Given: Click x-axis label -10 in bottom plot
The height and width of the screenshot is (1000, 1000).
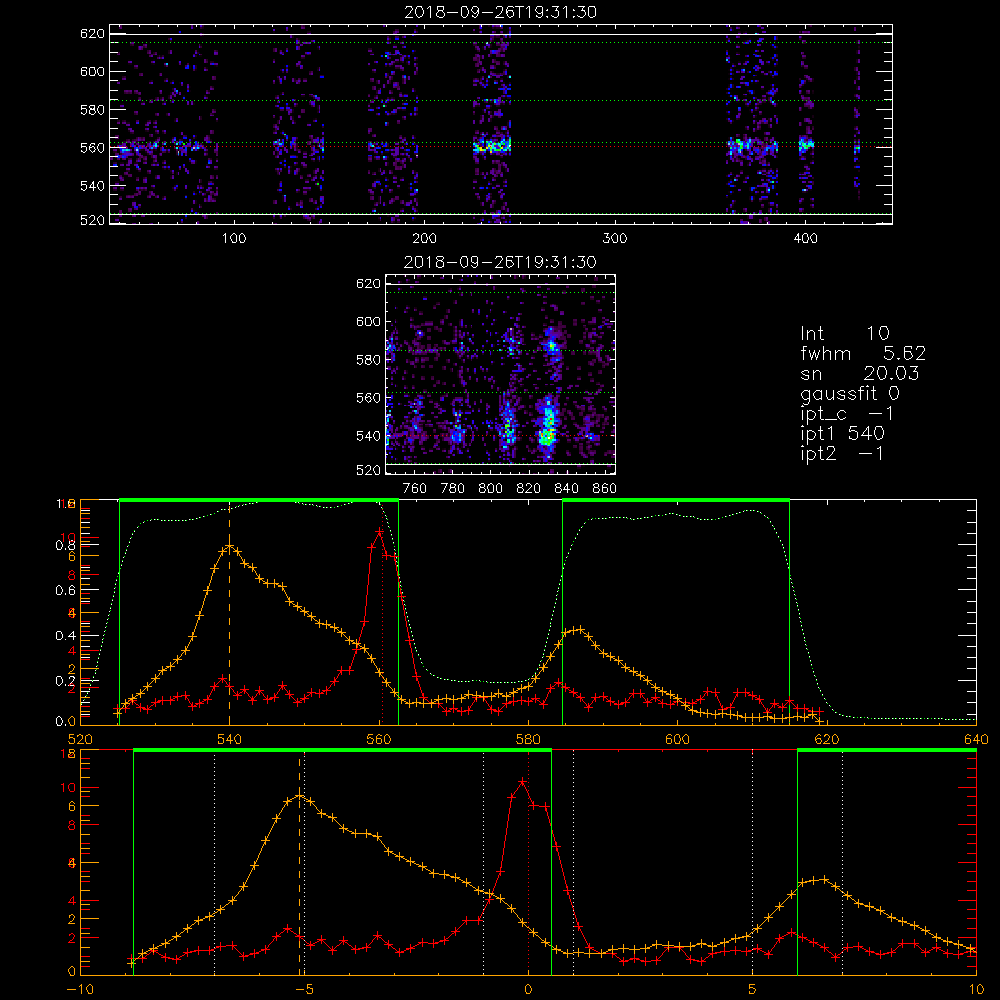Looking at the screenshot, I should pos(80,990).
